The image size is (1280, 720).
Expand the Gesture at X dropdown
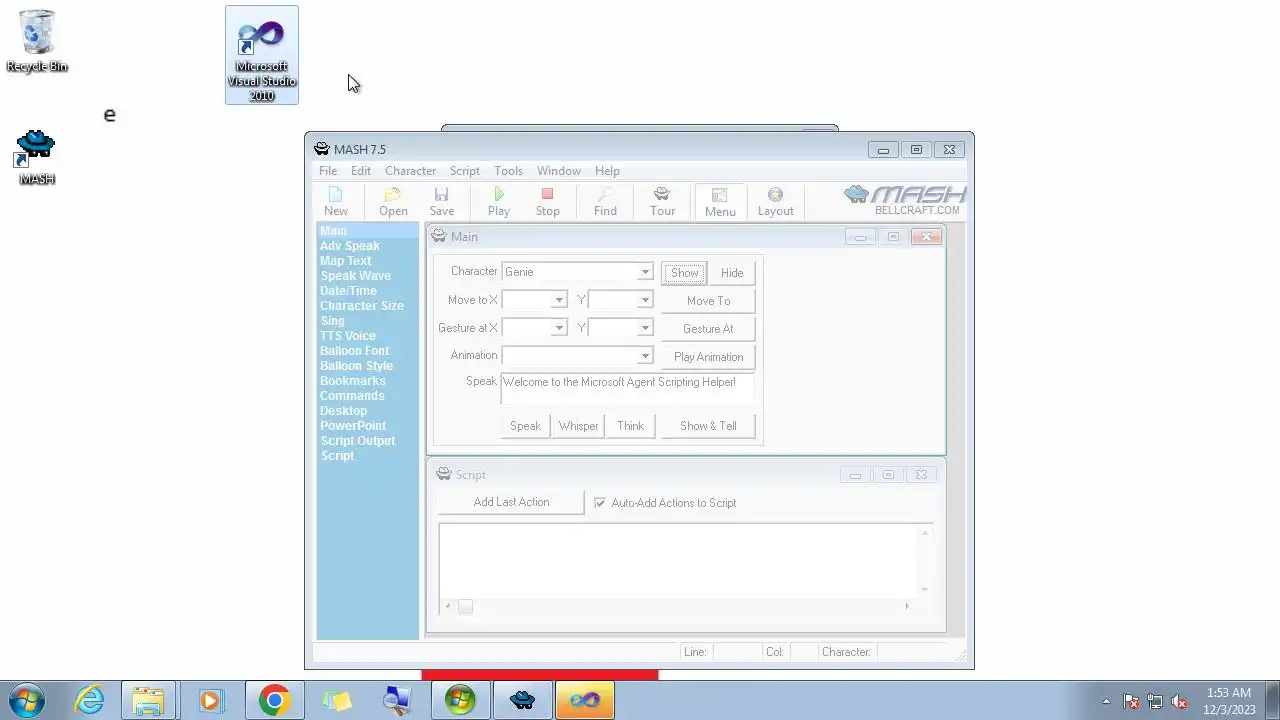[x=559, y=328]
